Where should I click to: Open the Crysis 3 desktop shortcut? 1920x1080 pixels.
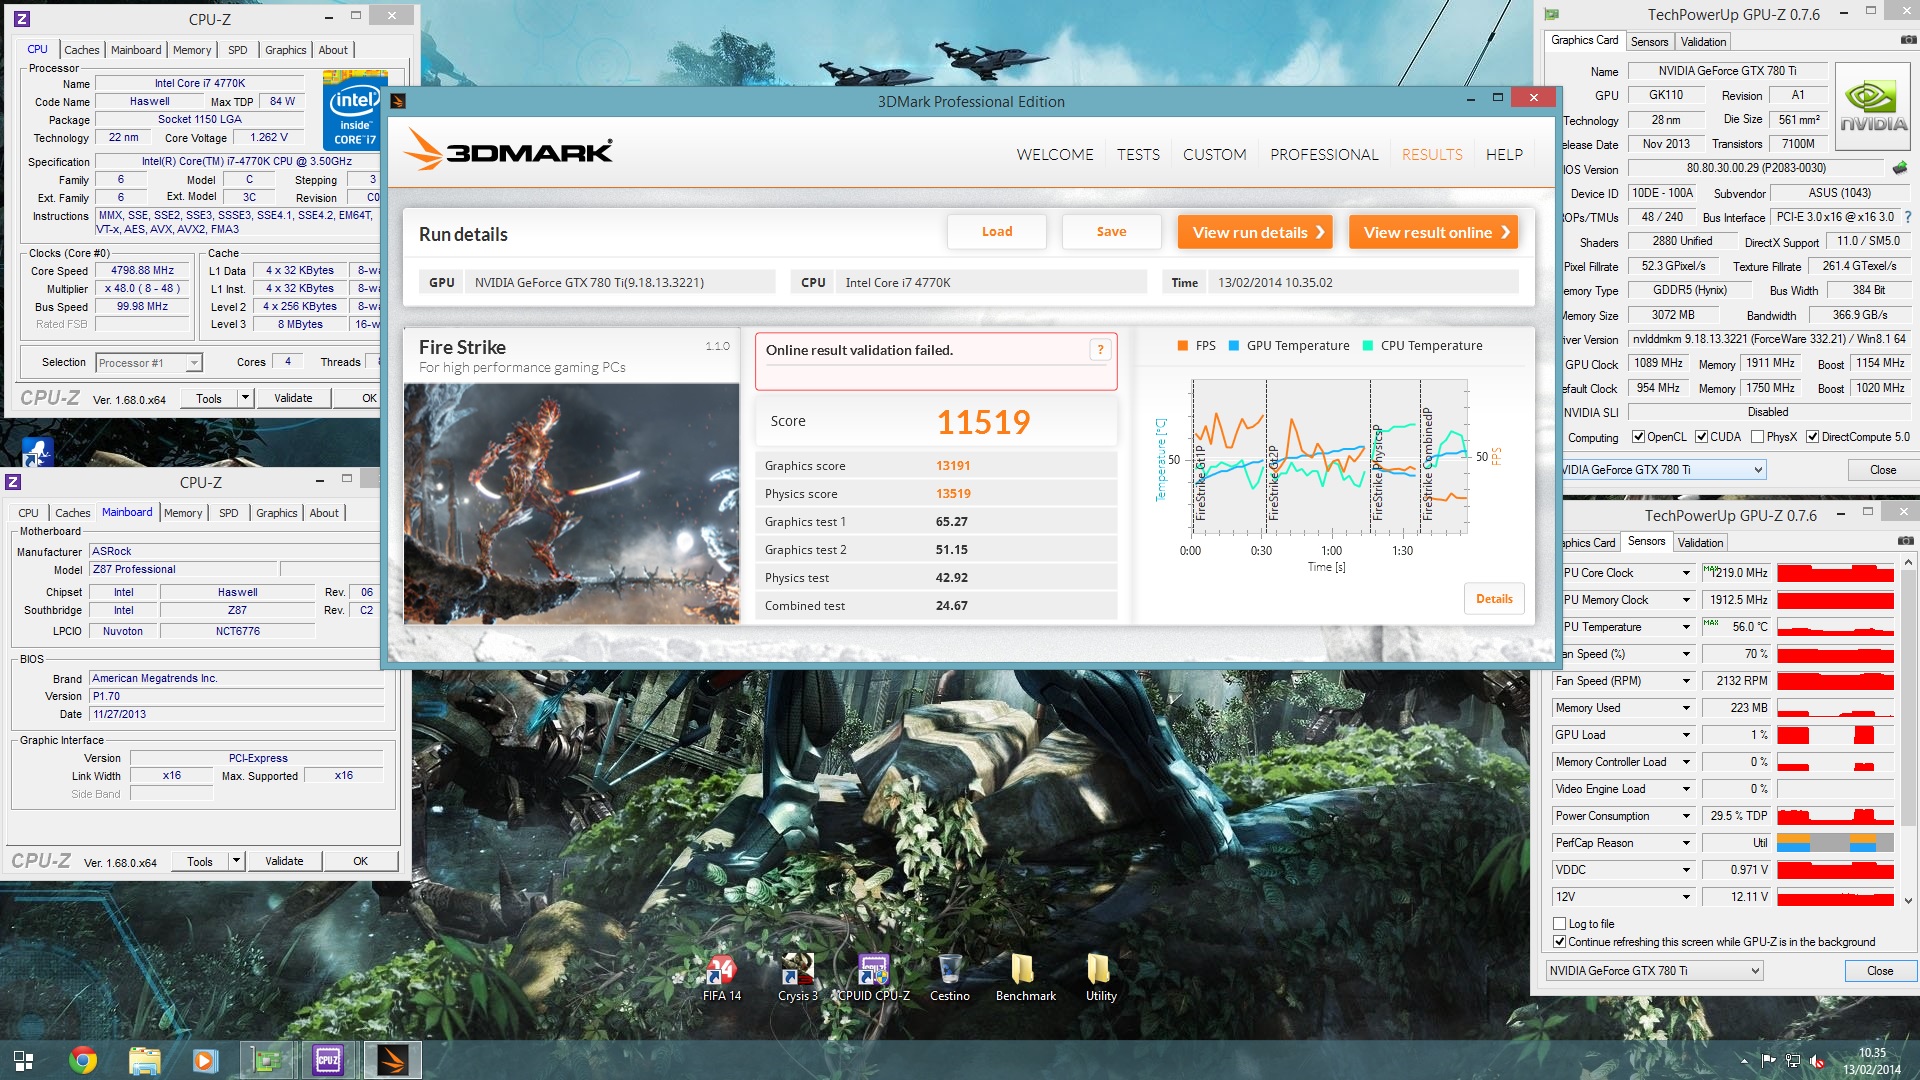(x=797, y=977)
